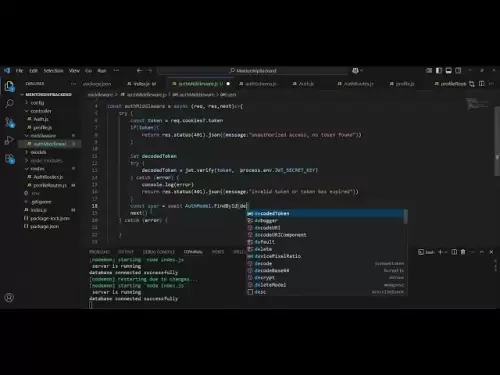Select decodedToken autocomplete suggestion
Image resolution: width=500 pixels, height=375 pixels.
click(325, 213)
